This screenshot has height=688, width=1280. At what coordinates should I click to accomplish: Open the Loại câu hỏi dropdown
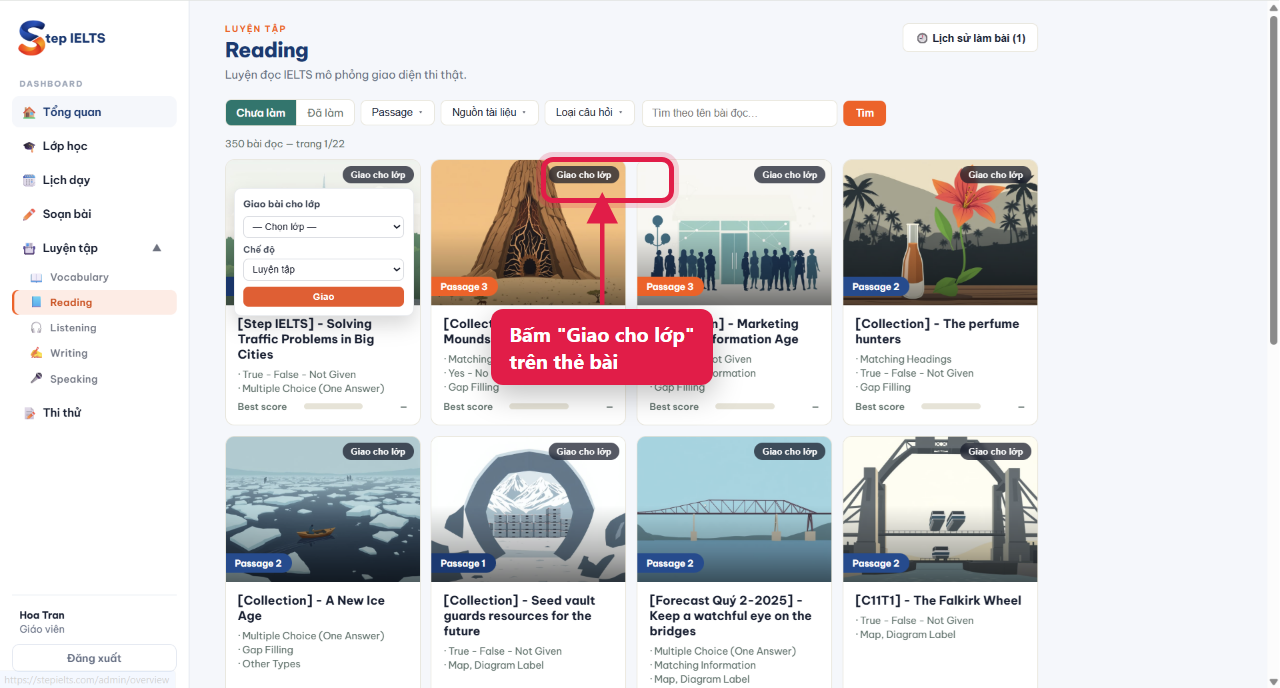[x=590, y=113]
